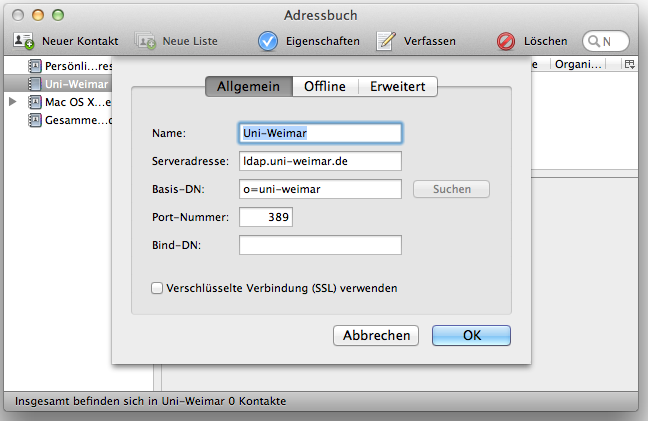
Task: Click into the Serveradresse input field
Action: tap(320, 161)
